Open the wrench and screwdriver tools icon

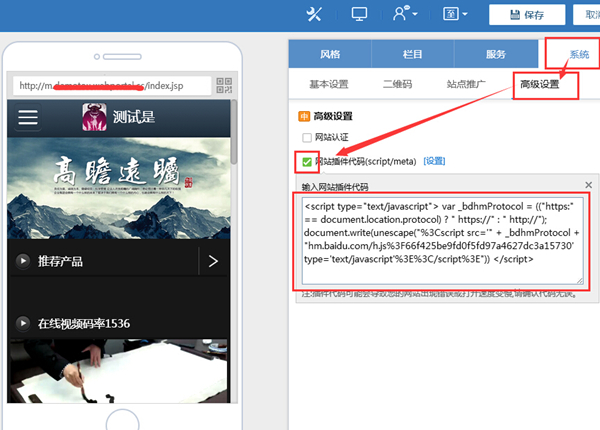pos(314,14)
